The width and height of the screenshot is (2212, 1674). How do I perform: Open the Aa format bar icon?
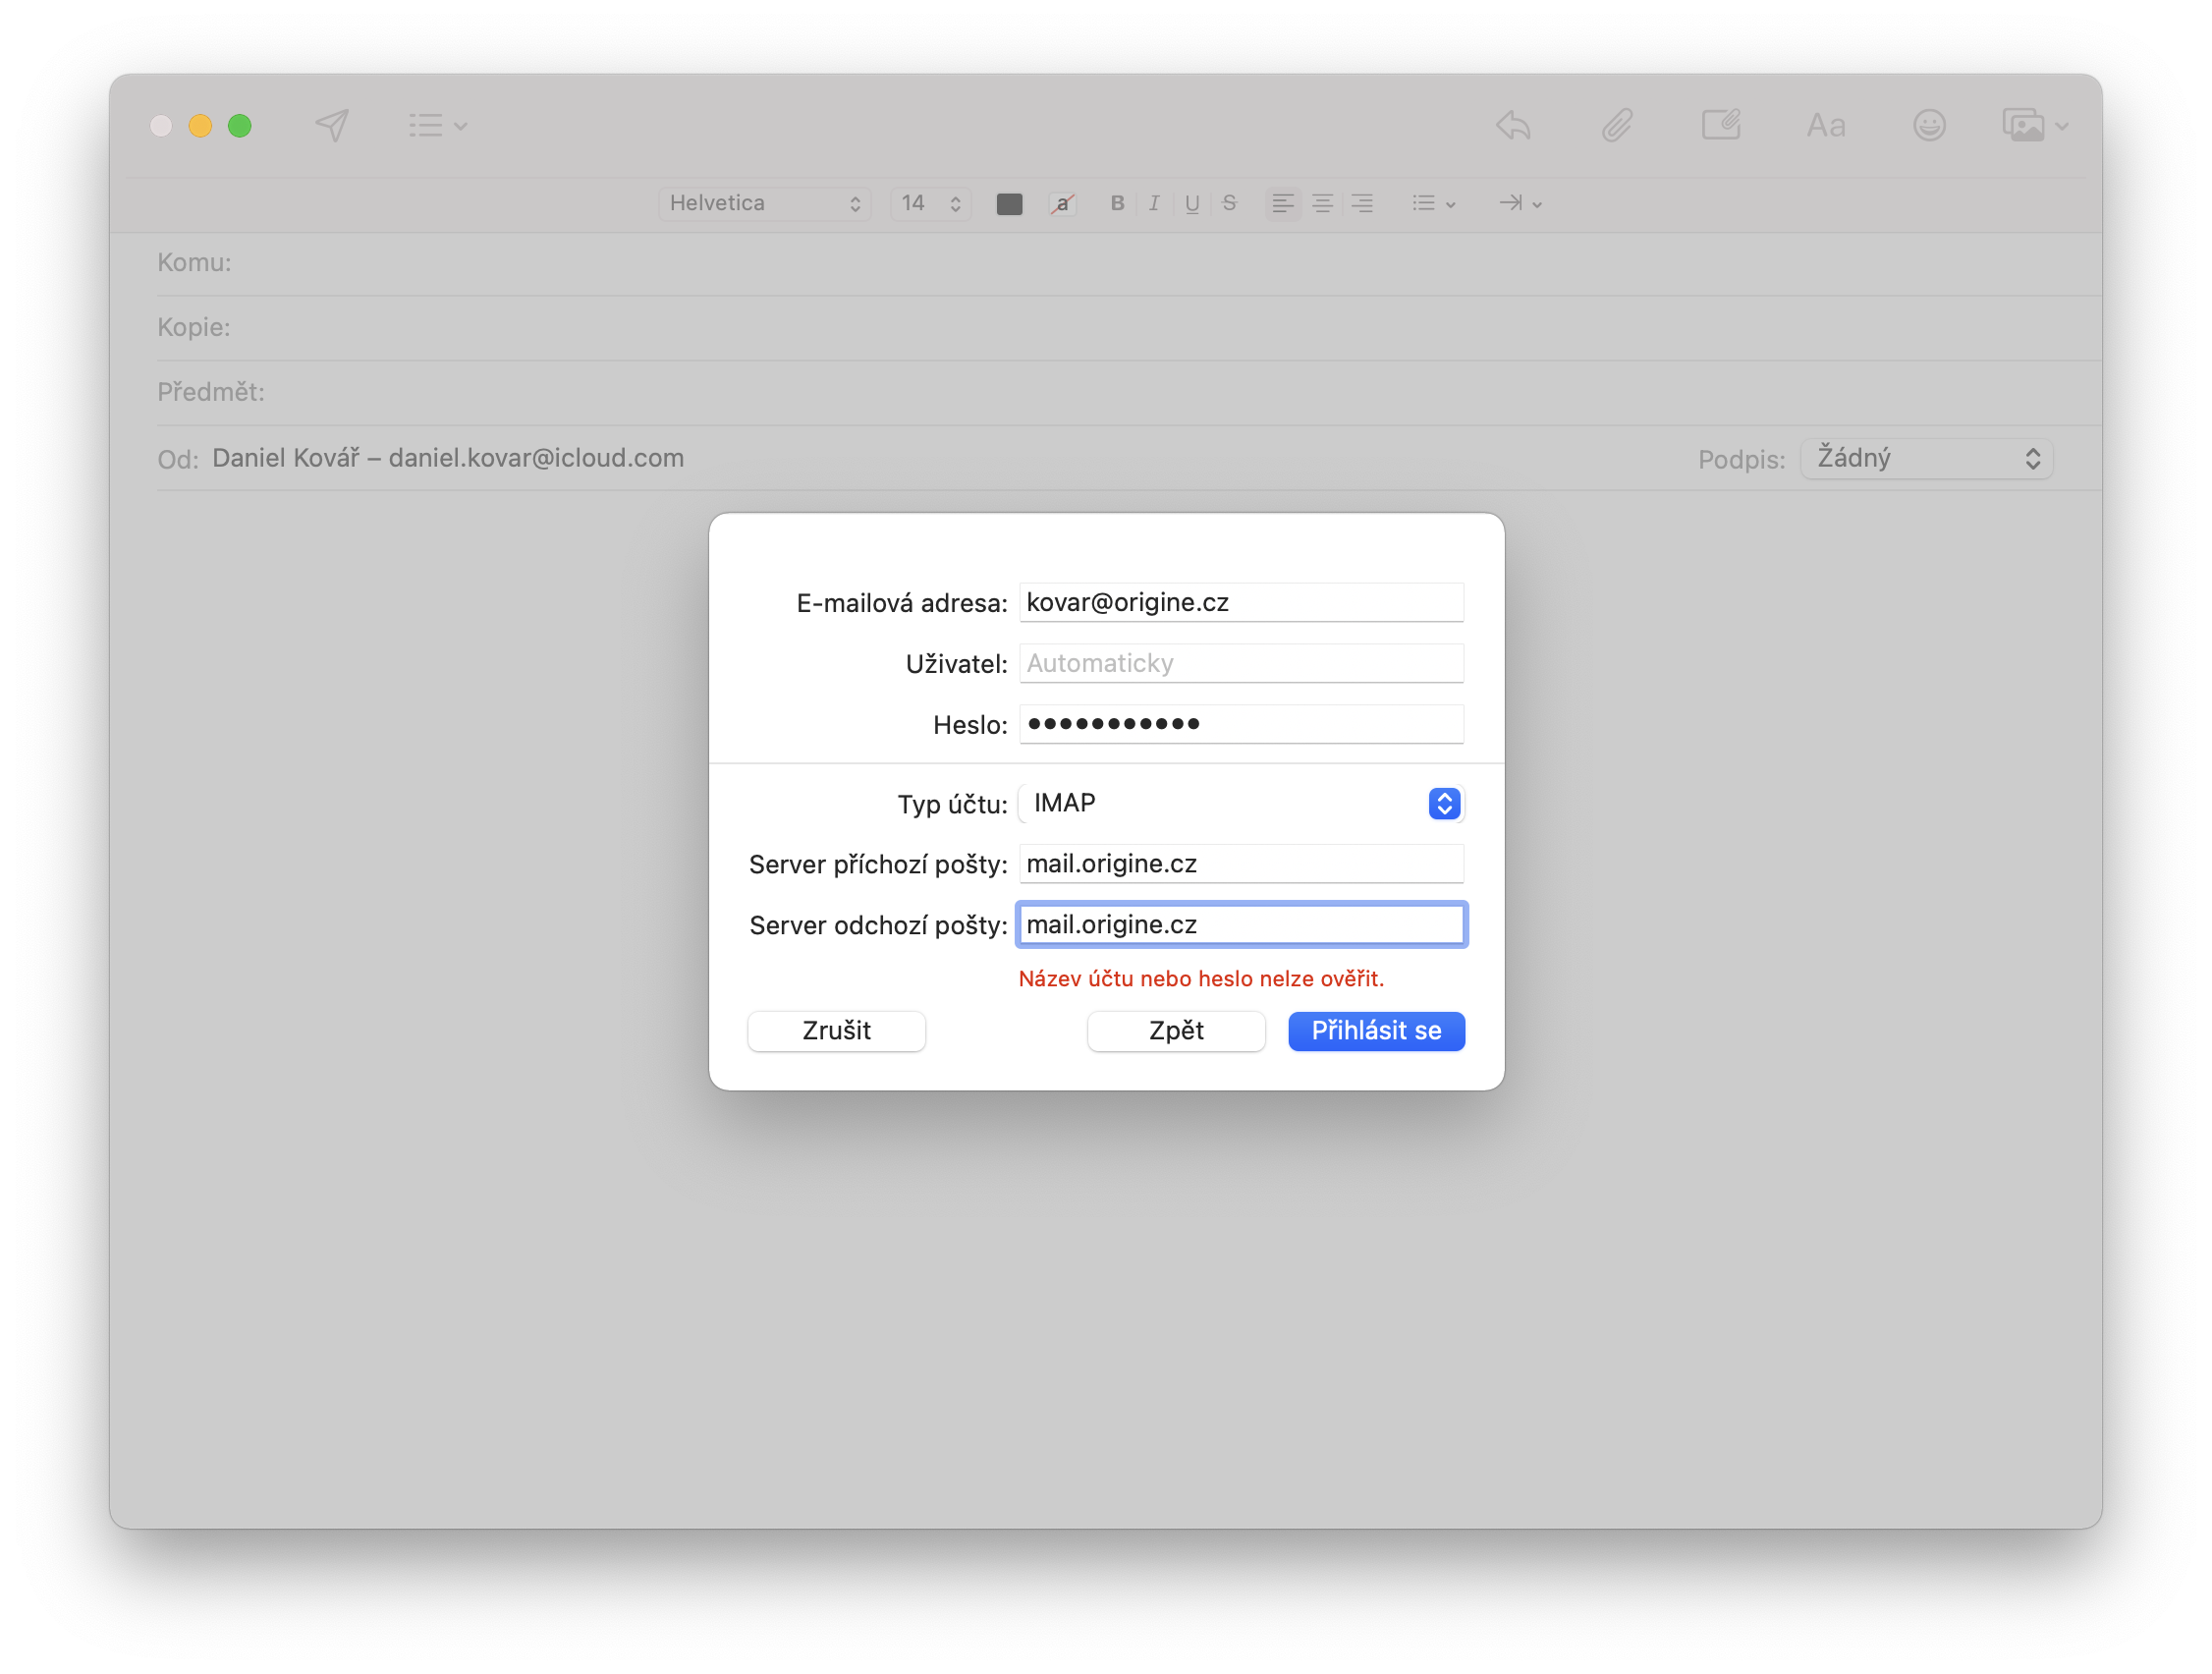pos(1825,124)
